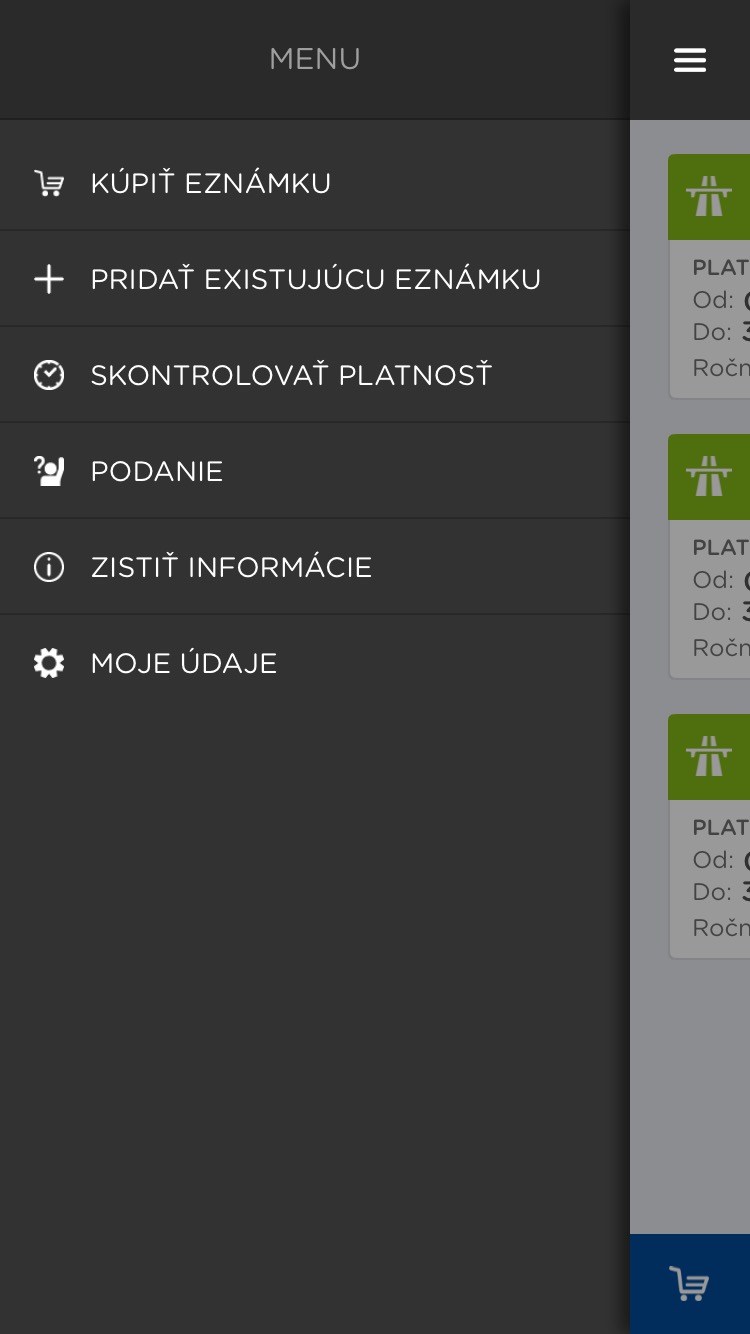Tap the second green highway vignette icon
The image size is (750, 1334).
(709, 477)
